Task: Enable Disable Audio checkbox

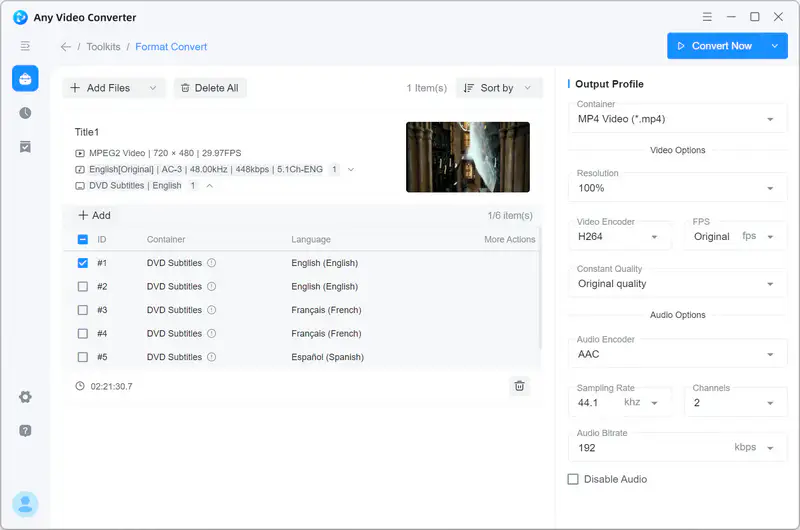Action: tap(573, 479)
